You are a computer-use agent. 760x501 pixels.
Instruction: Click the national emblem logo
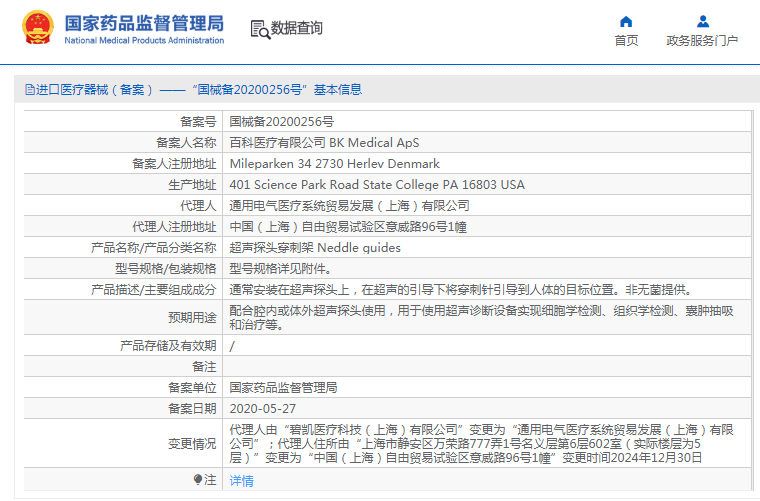[x=38, y=28]
